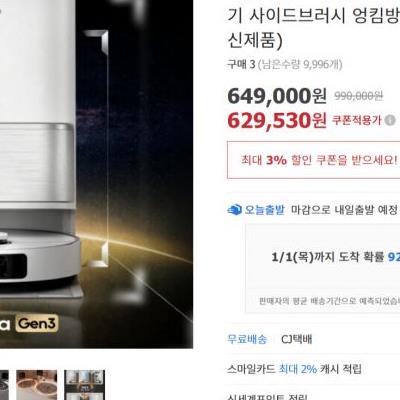400x400 pixels.
Task: Click the 오늘출발 delivery truck icon
Action: (x=234, y=210)
